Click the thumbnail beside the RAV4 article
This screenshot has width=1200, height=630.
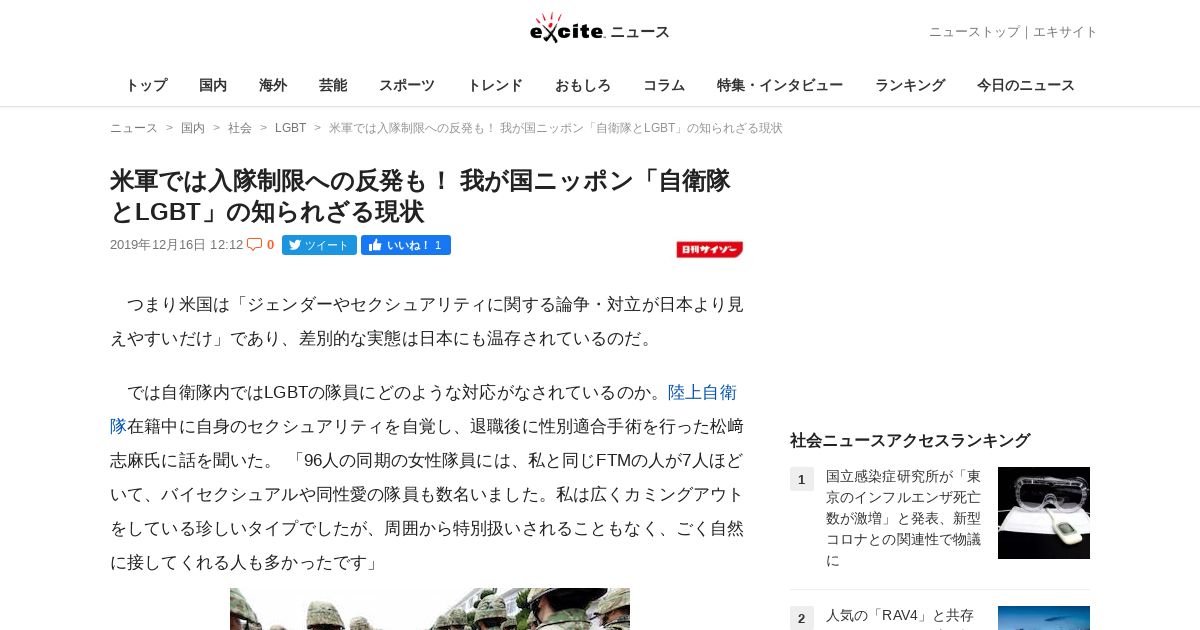1044,618
